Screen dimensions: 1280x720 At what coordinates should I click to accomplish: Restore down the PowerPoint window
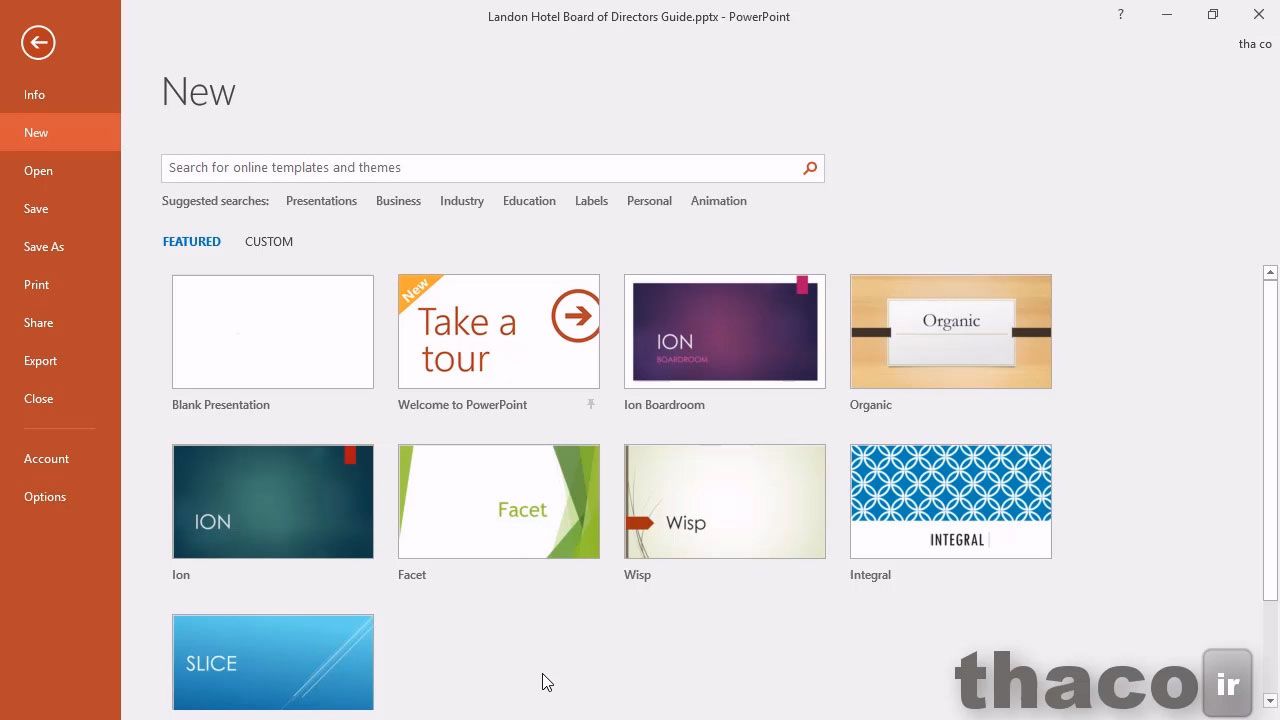click(1212, 14)
